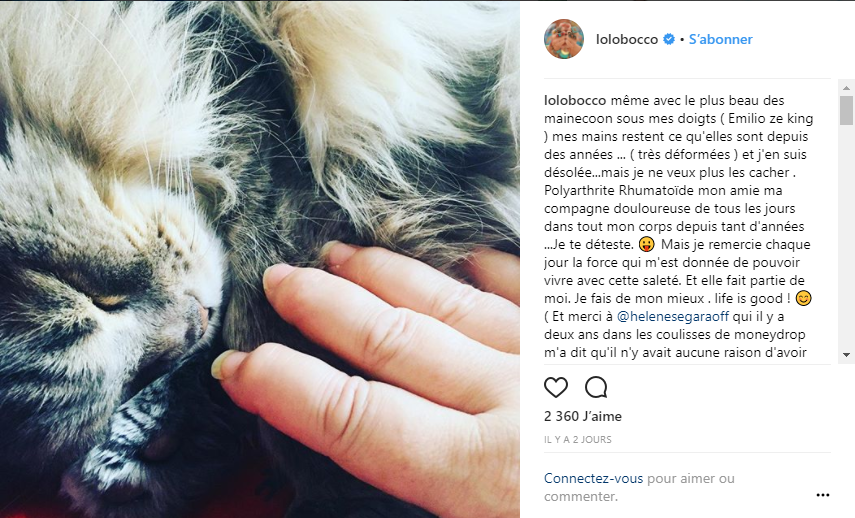Screen dimensions: 855x518
Task: Click the cat photo of the post
Action: point(260,259)
